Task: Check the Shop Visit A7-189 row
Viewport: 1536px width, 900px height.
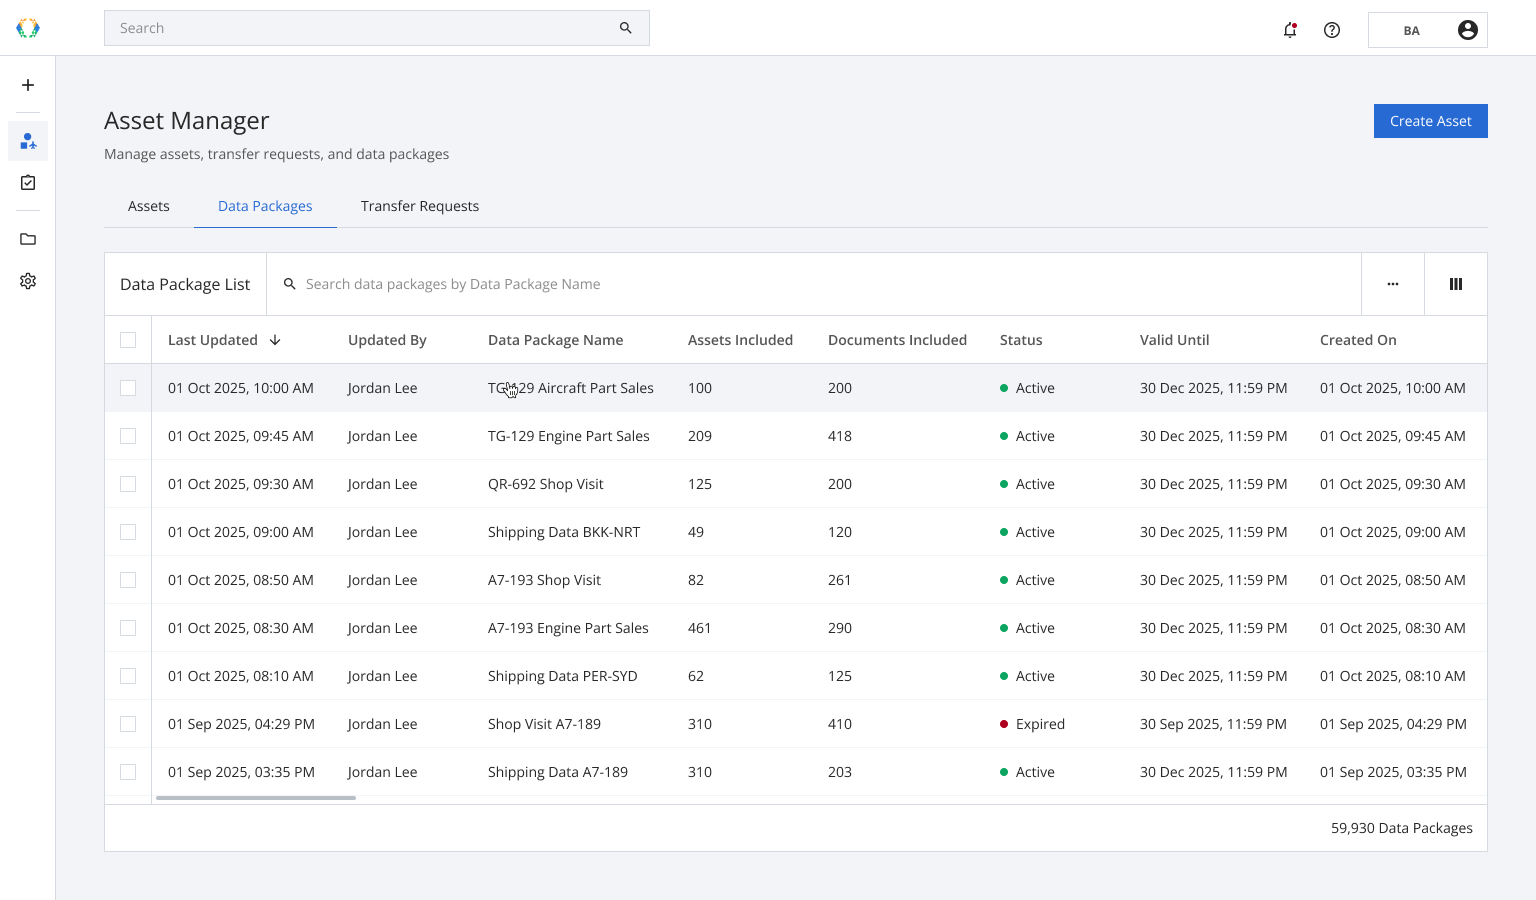Action: [128, 724]
